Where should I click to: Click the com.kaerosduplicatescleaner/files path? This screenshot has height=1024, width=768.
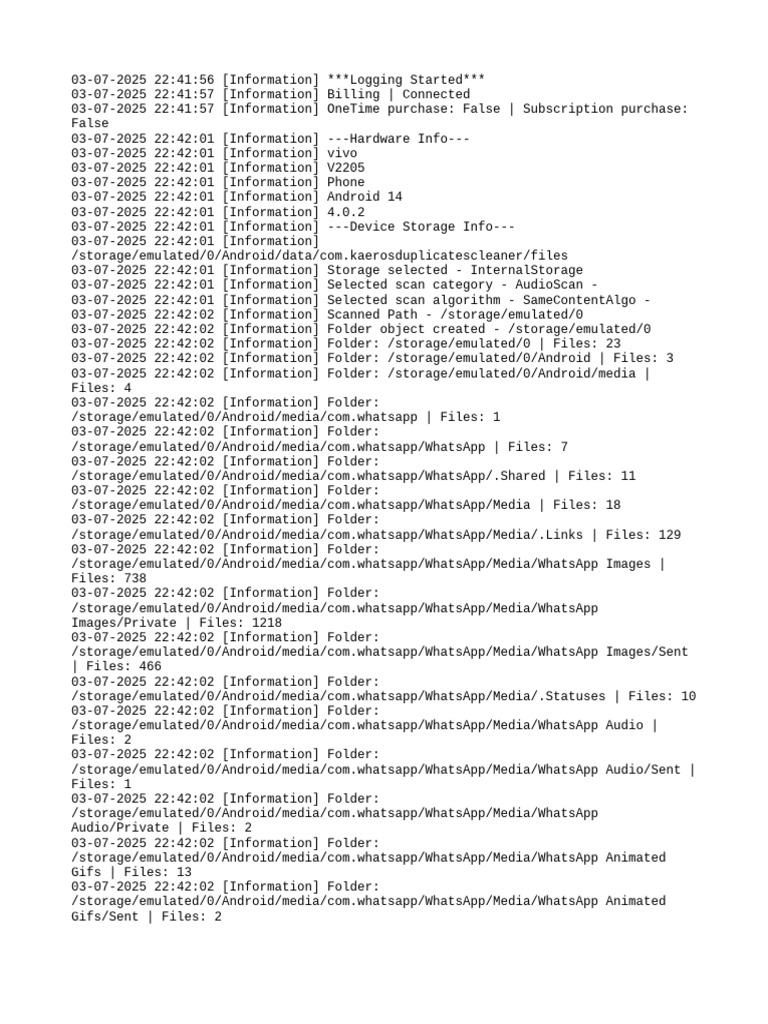(x=319, y=255)
